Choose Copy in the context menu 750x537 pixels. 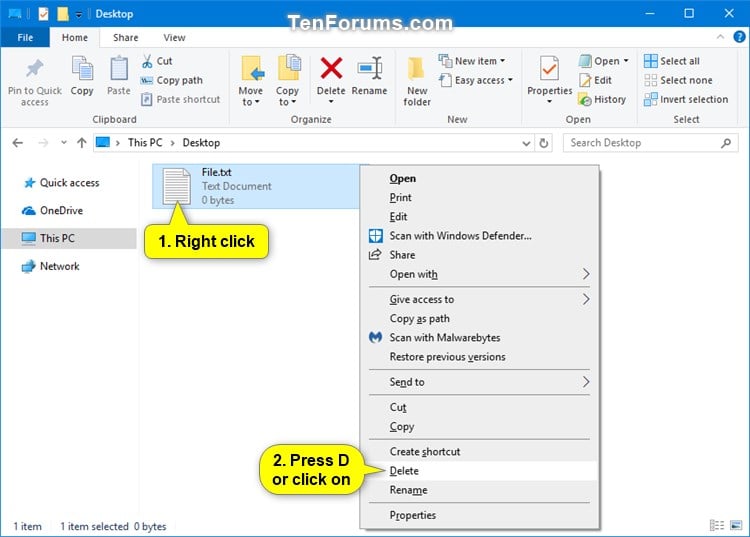[x=479, y=427]
